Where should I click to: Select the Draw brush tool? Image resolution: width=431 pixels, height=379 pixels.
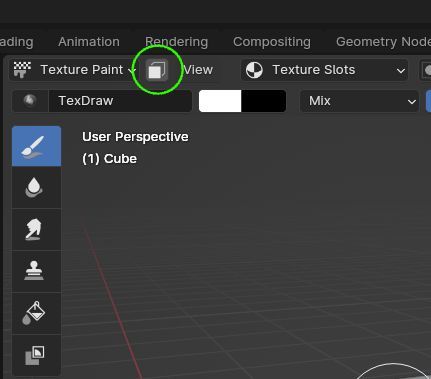click(x=36, y=146)
